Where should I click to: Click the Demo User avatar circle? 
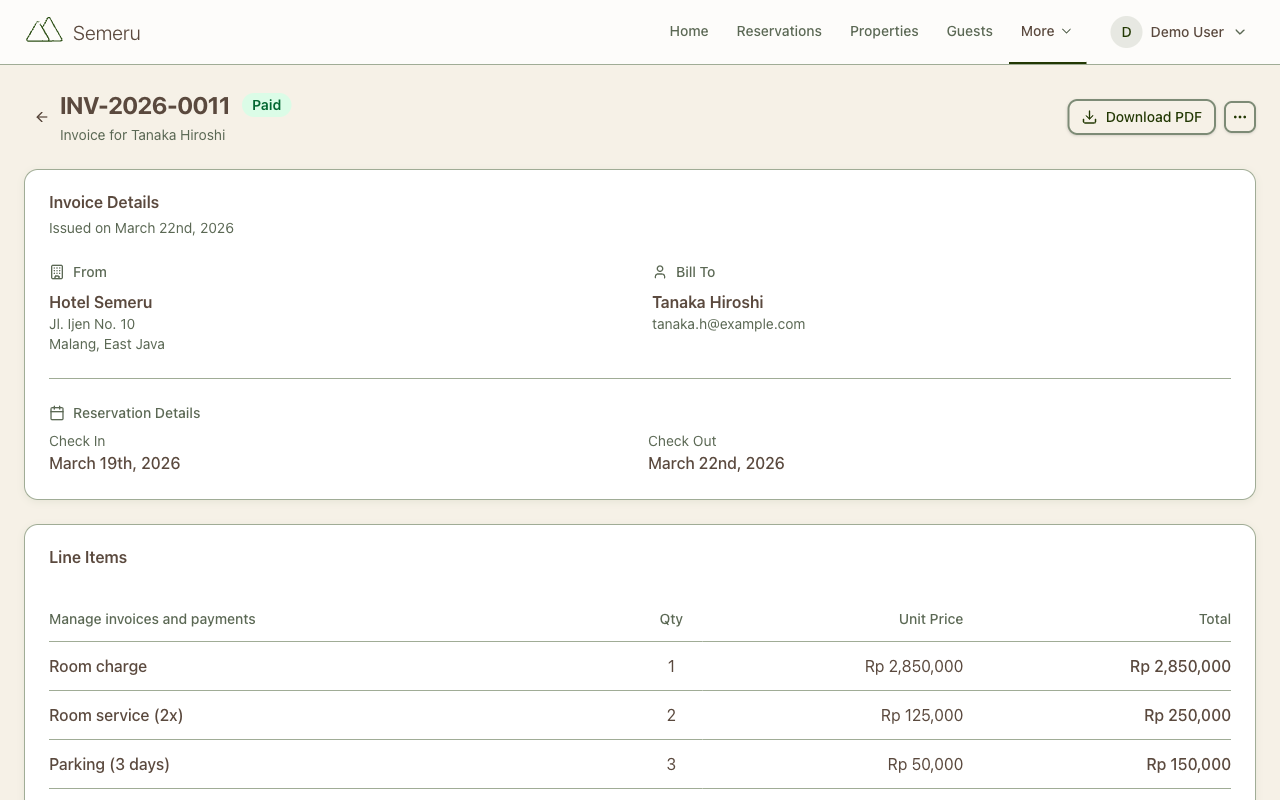(x=1126, y=32)
